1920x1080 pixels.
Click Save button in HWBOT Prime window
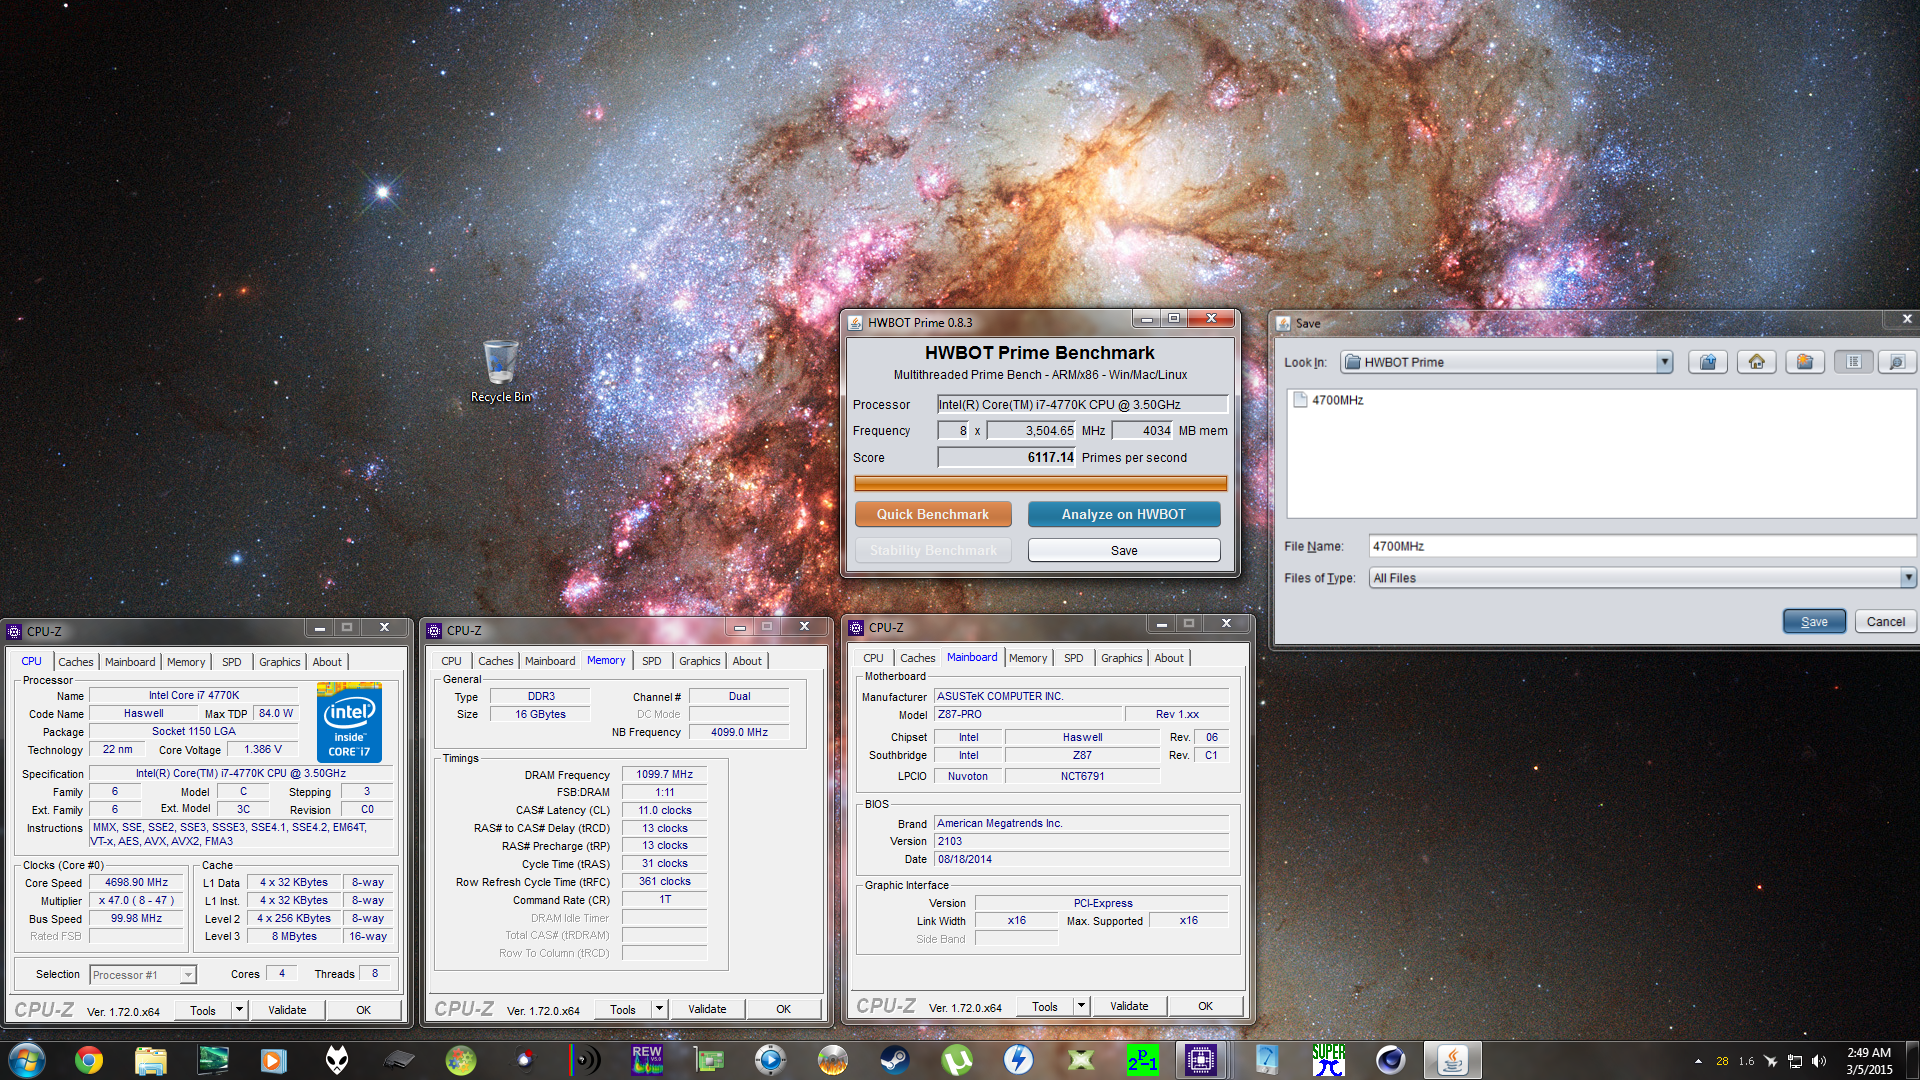[x=1124, y=550]
